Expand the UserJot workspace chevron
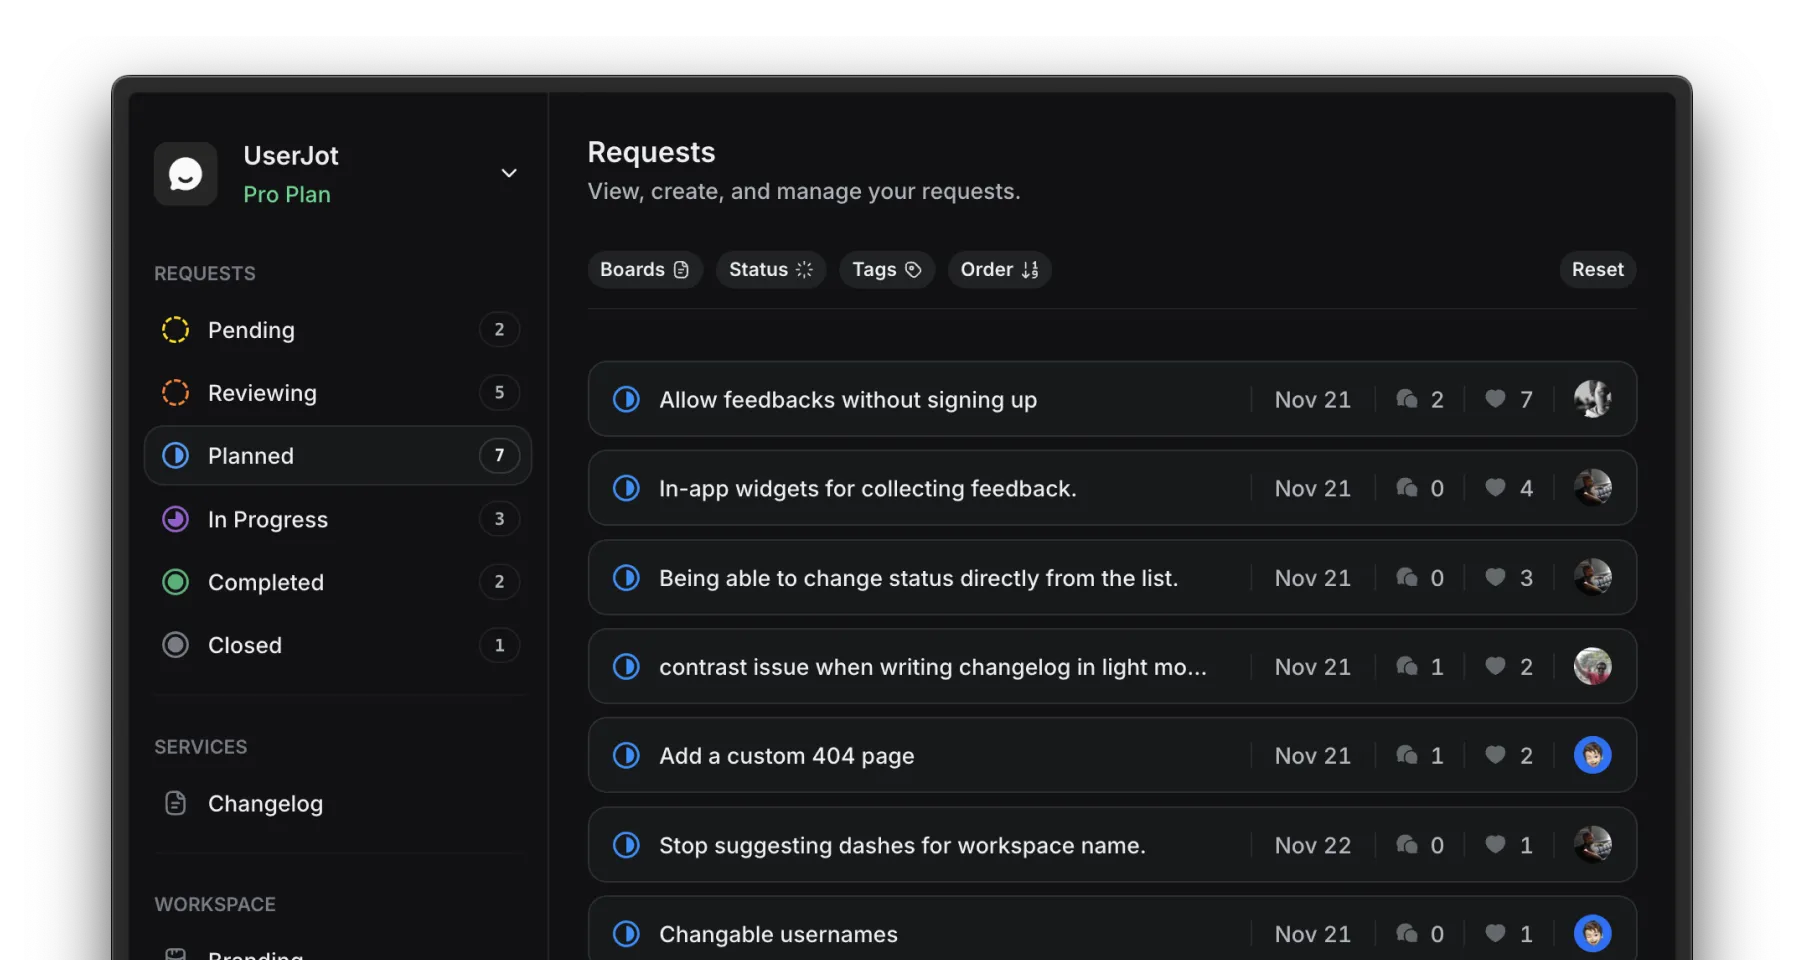This screenshot has height=960, width=1804. click(x=509, y=173)
